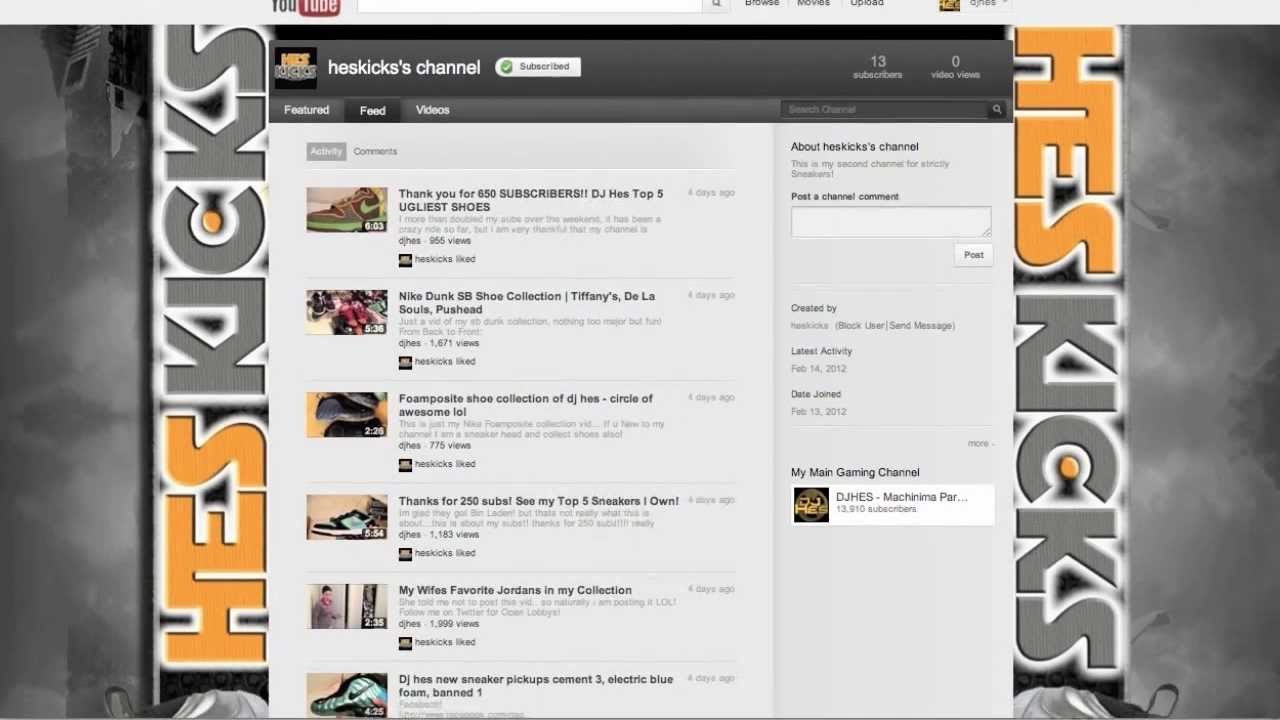Click 'heskicks' creator name under Created by
The image size is (1280, 720).
click(x=810, y=326)
